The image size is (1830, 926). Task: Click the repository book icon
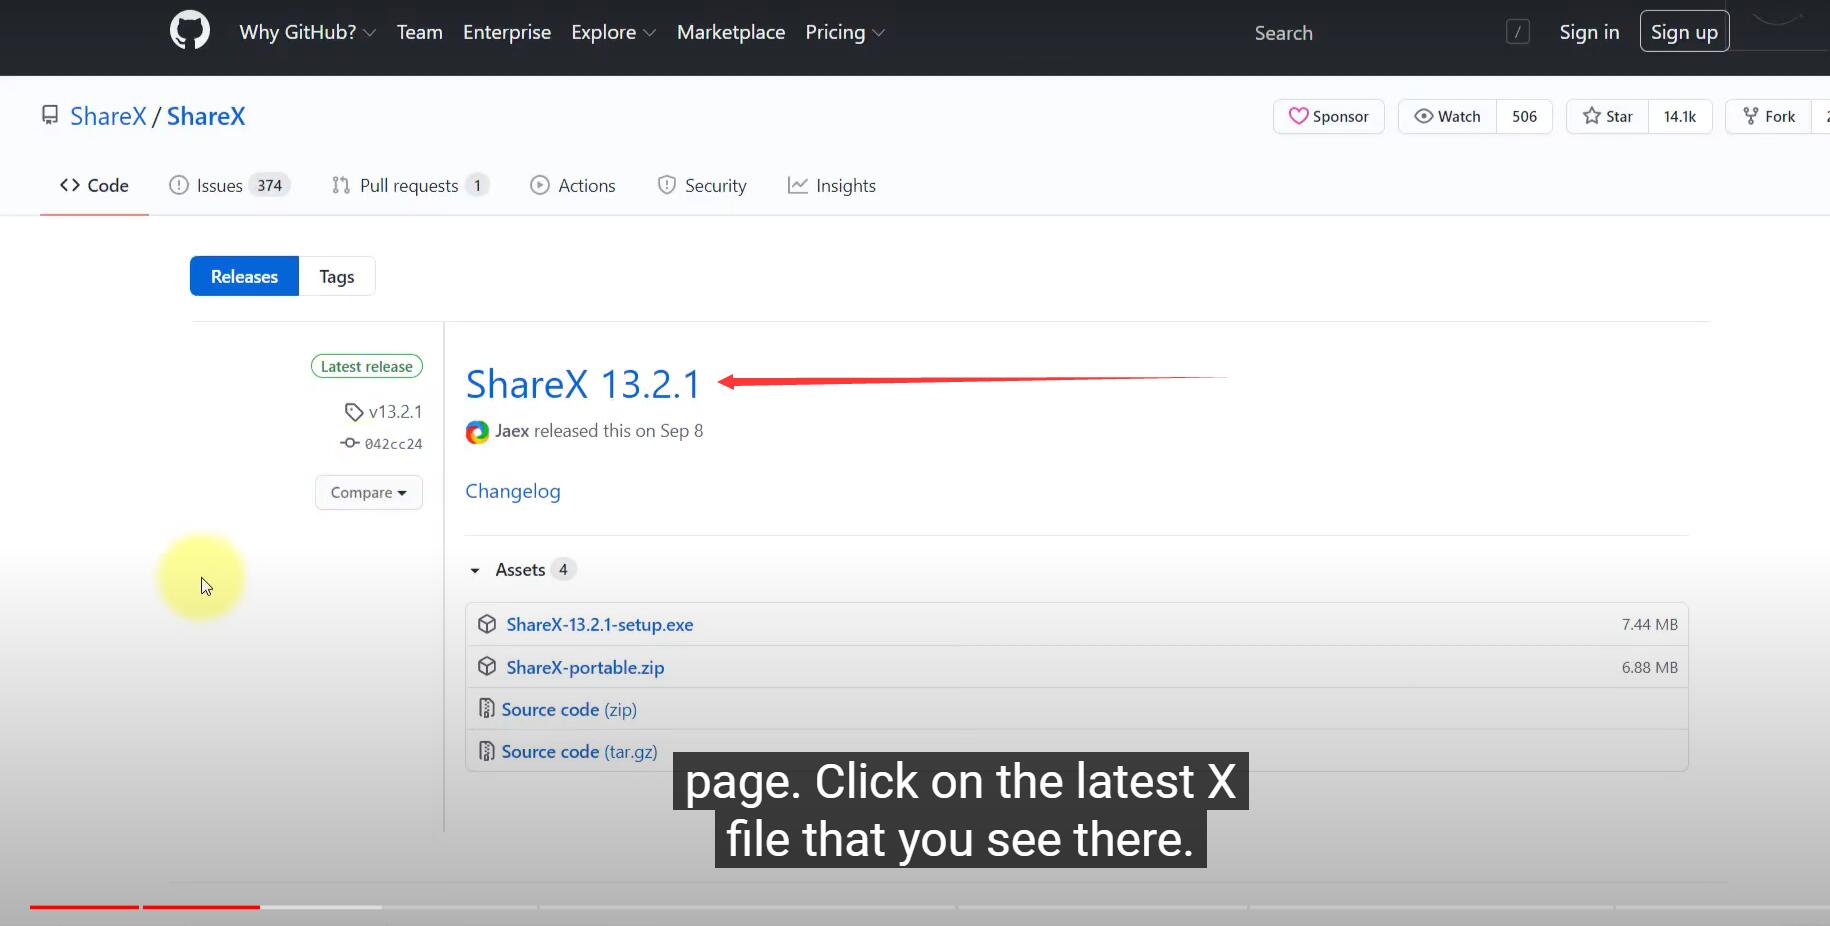(x=49, y=115)
